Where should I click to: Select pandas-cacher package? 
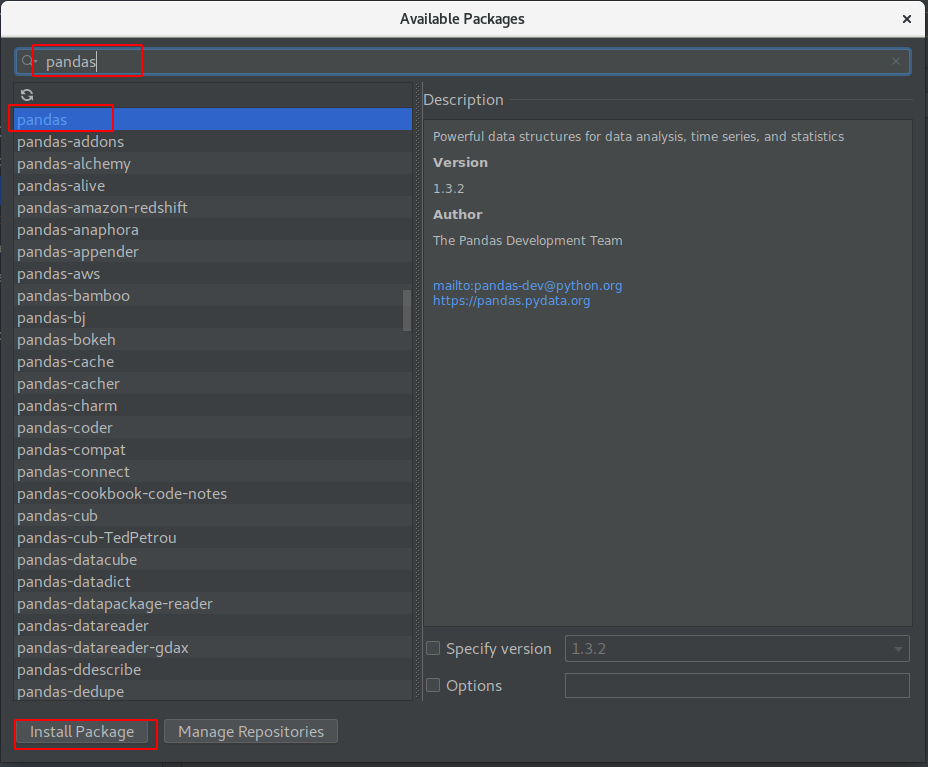[213, 383]
